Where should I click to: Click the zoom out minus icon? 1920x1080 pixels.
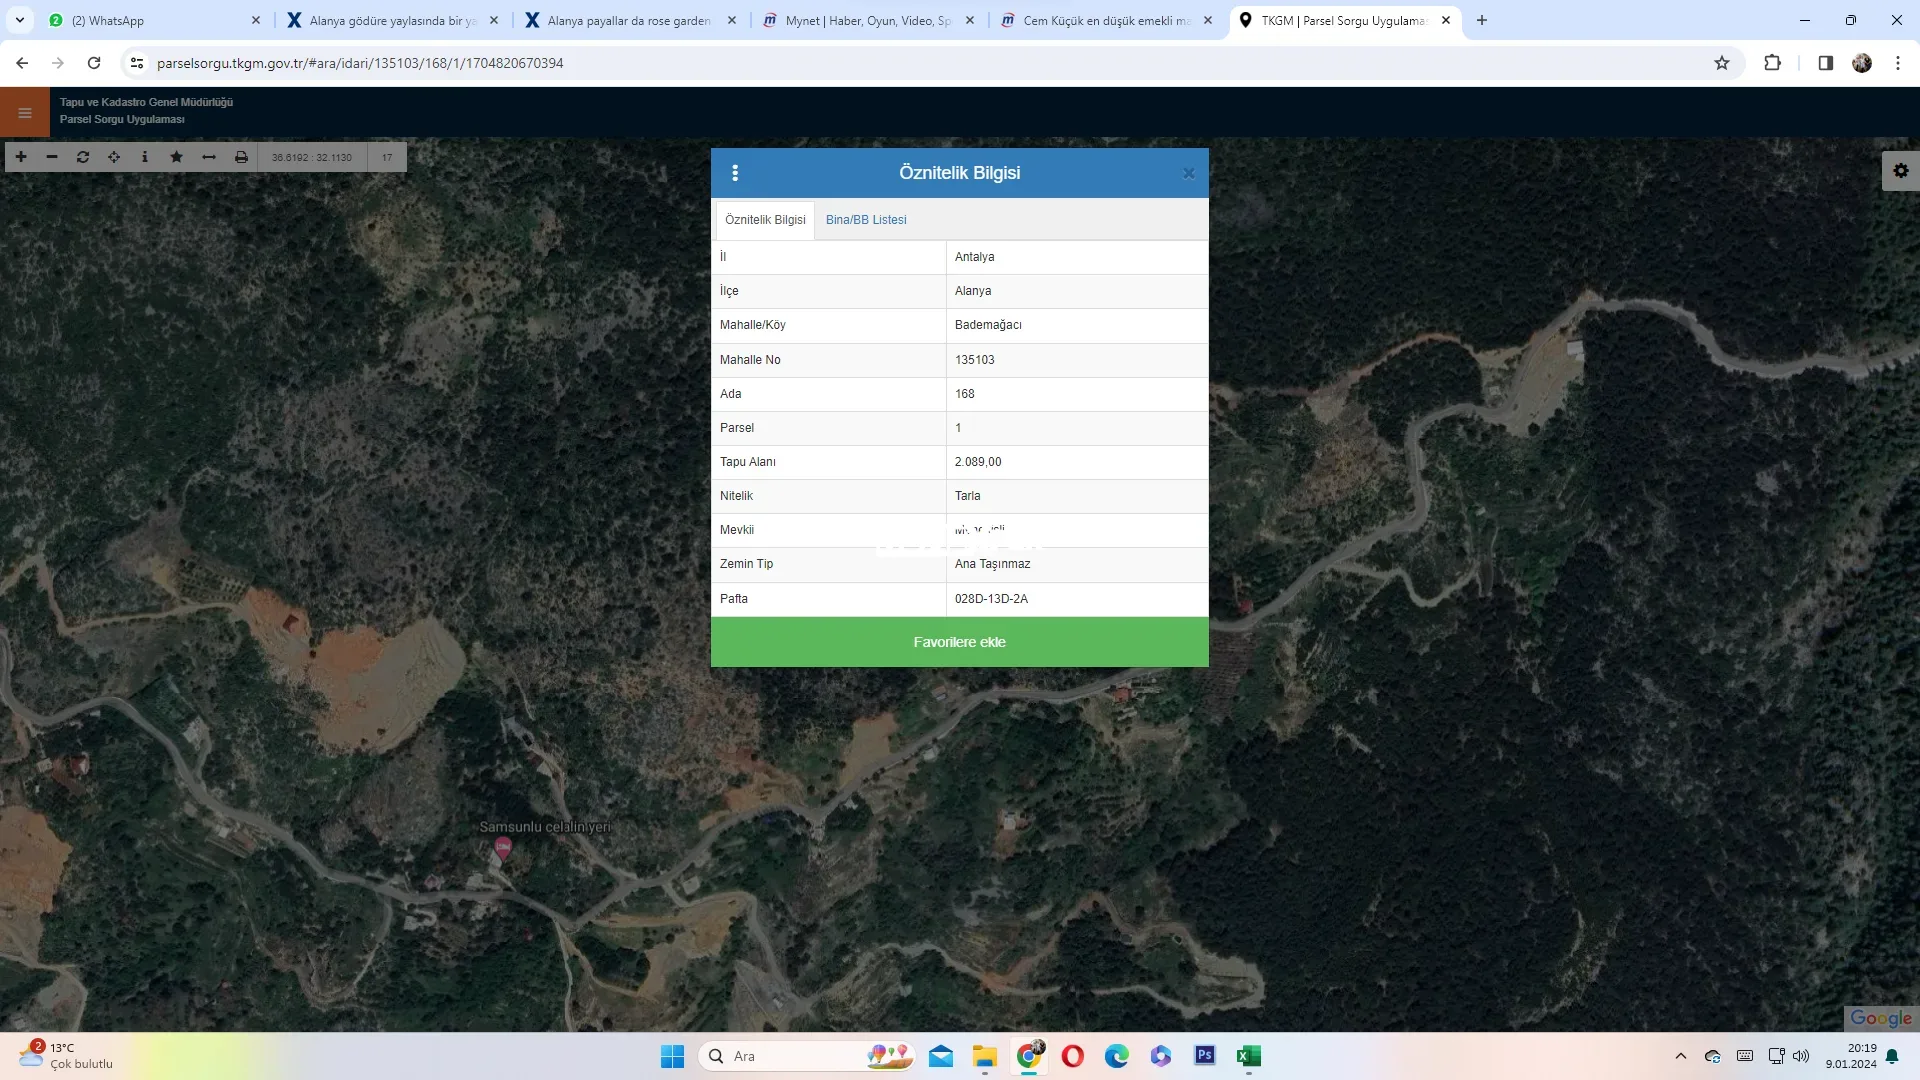(x=52, y=157)
